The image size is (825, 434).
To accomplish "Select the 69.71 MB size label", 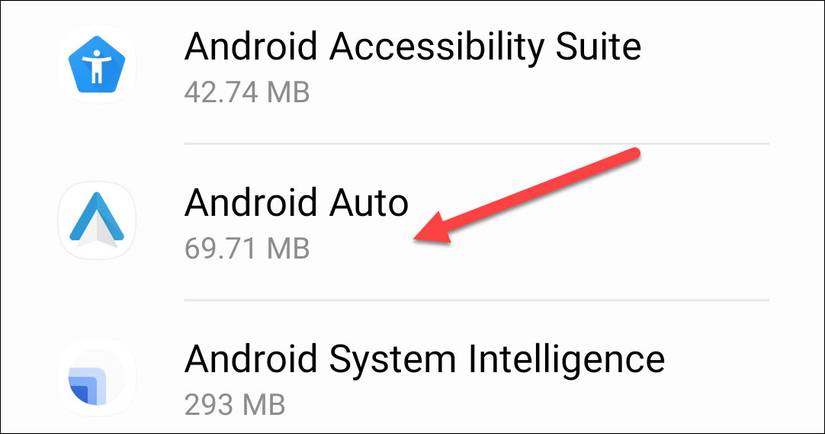I will 247,248.
